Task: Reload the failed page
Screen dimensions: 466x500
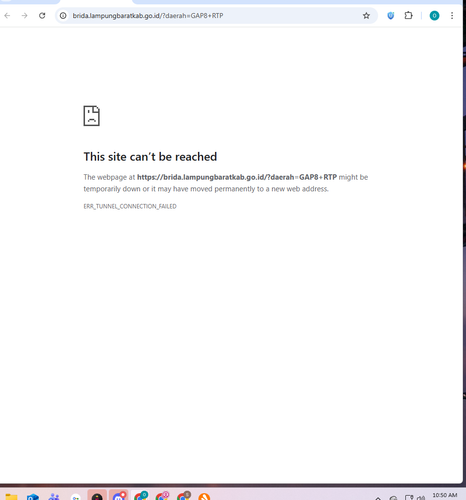Action: click(42, 16)
